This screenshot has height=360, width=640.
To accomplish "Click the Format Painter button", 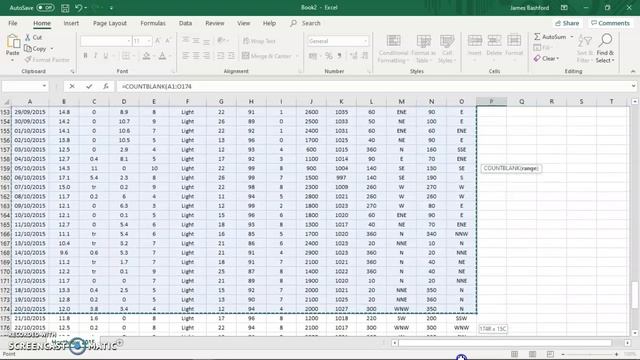I will tap(47, 60).
